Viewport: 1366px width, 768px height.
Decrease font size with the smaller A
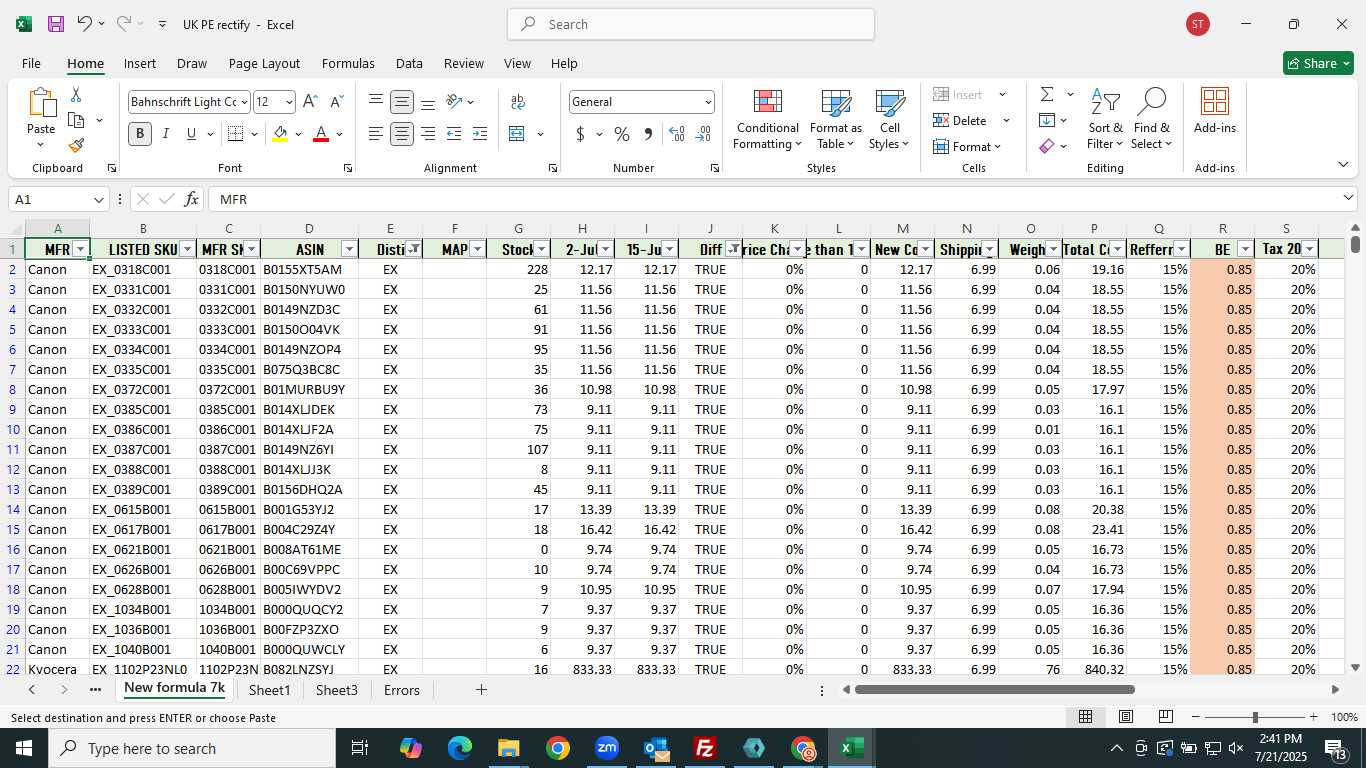point(336,102)
